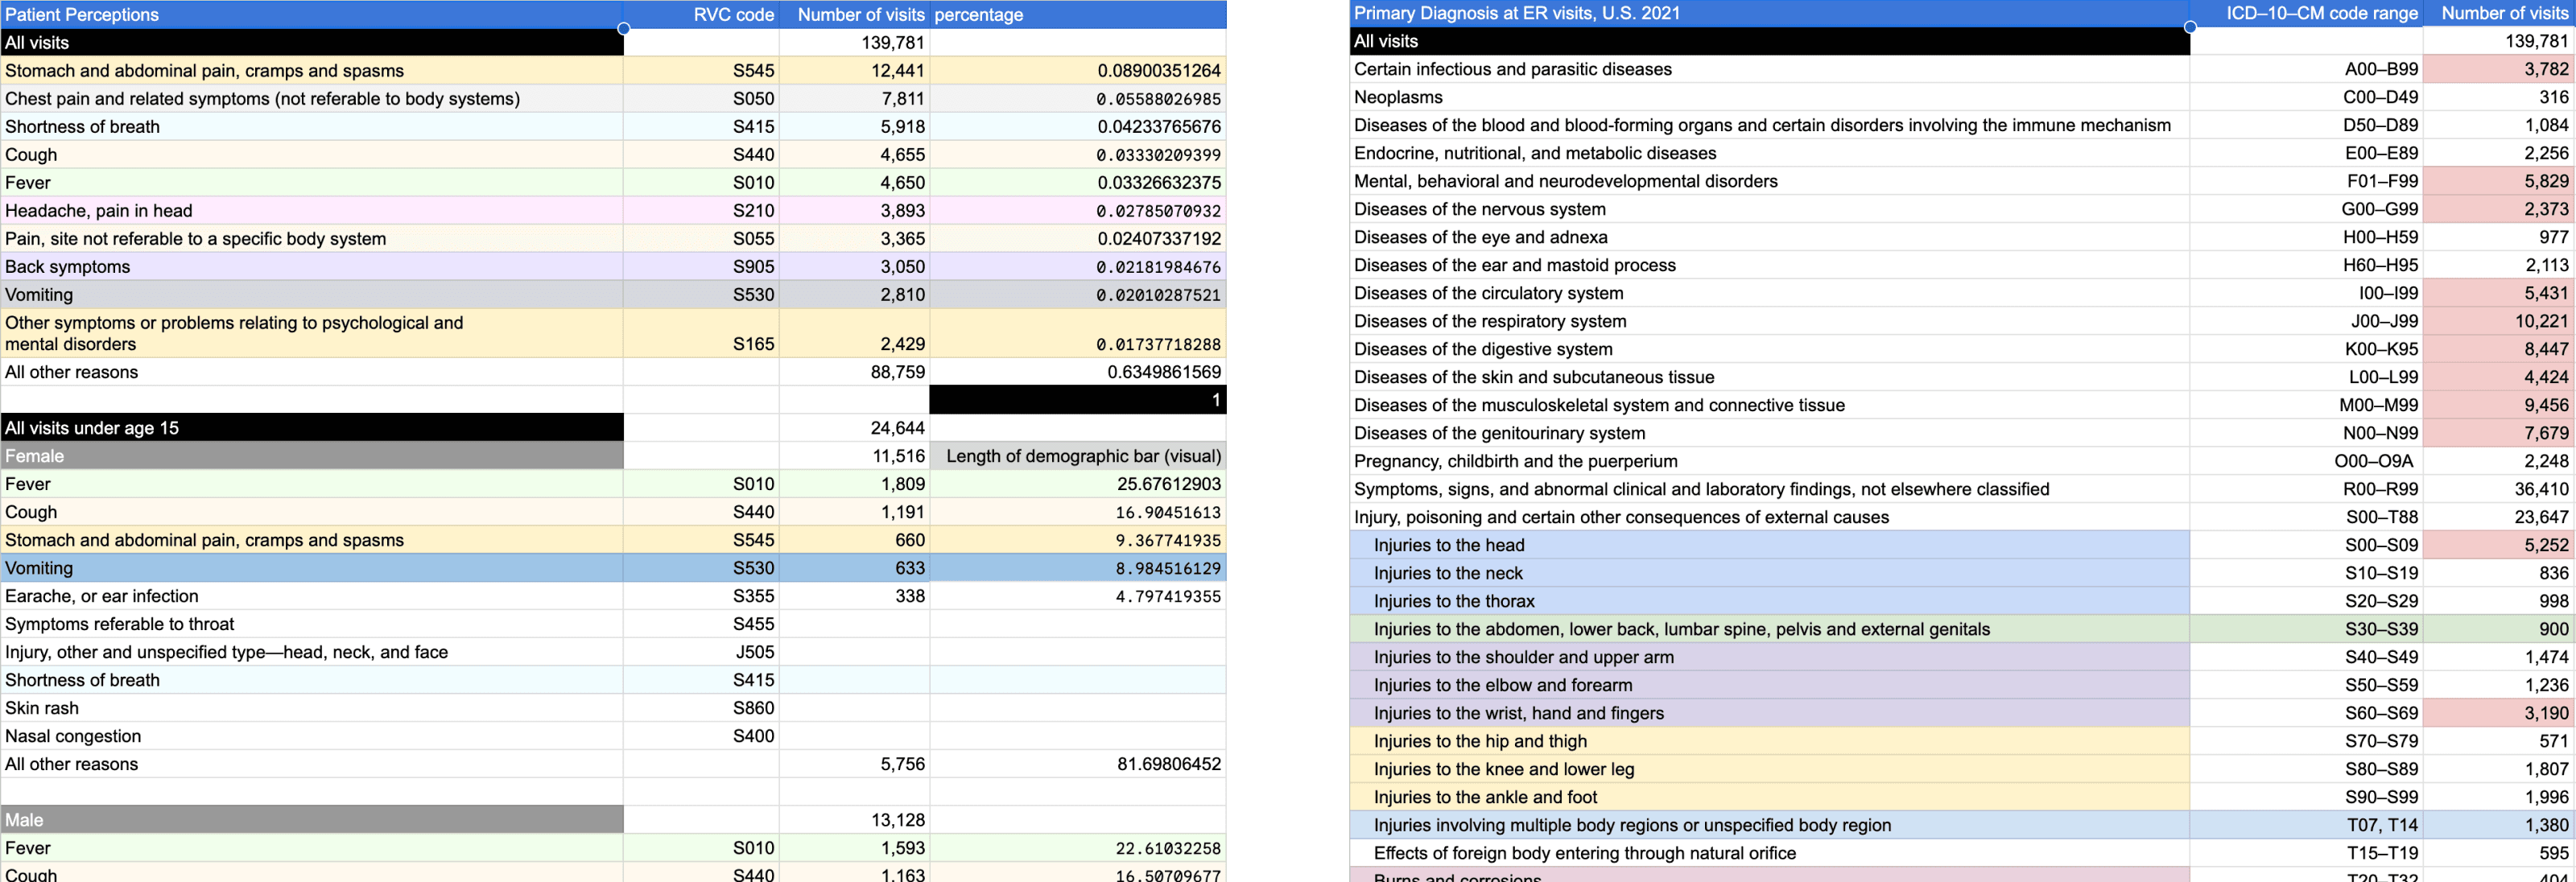This screenshot has width=2576, height=882.
Task: Click the J505 code cell
Action: point(754,652)
